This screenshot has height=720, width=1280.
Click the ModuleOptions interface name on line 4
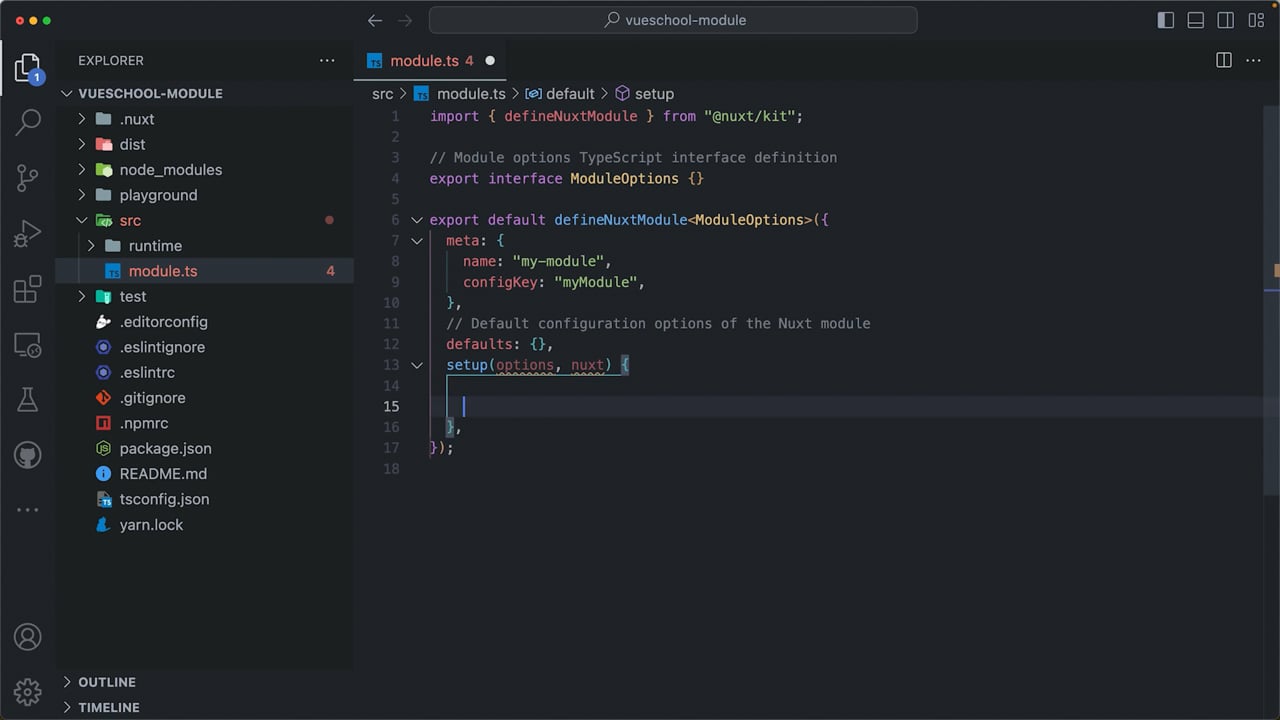tap(625, 178)
